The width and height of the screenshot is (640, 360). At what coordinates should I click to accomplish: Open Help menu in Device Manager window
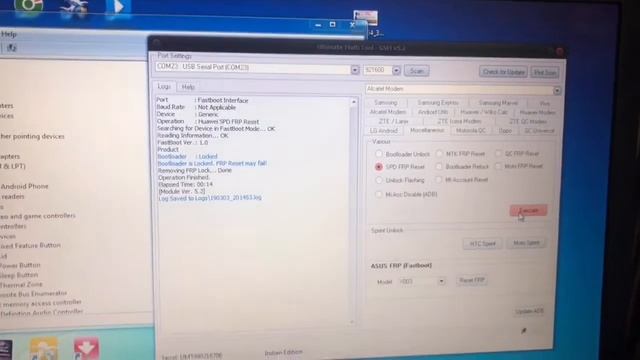9,34
